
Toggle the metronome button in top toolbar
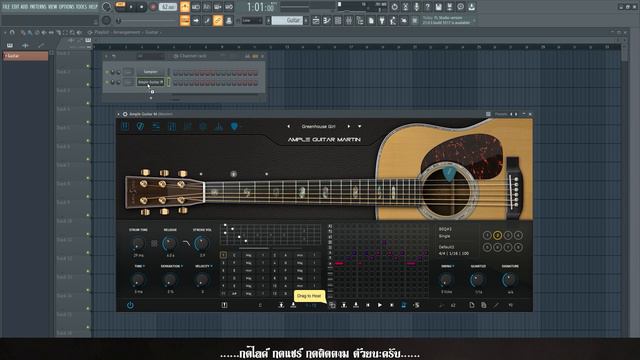click(185, 7)
